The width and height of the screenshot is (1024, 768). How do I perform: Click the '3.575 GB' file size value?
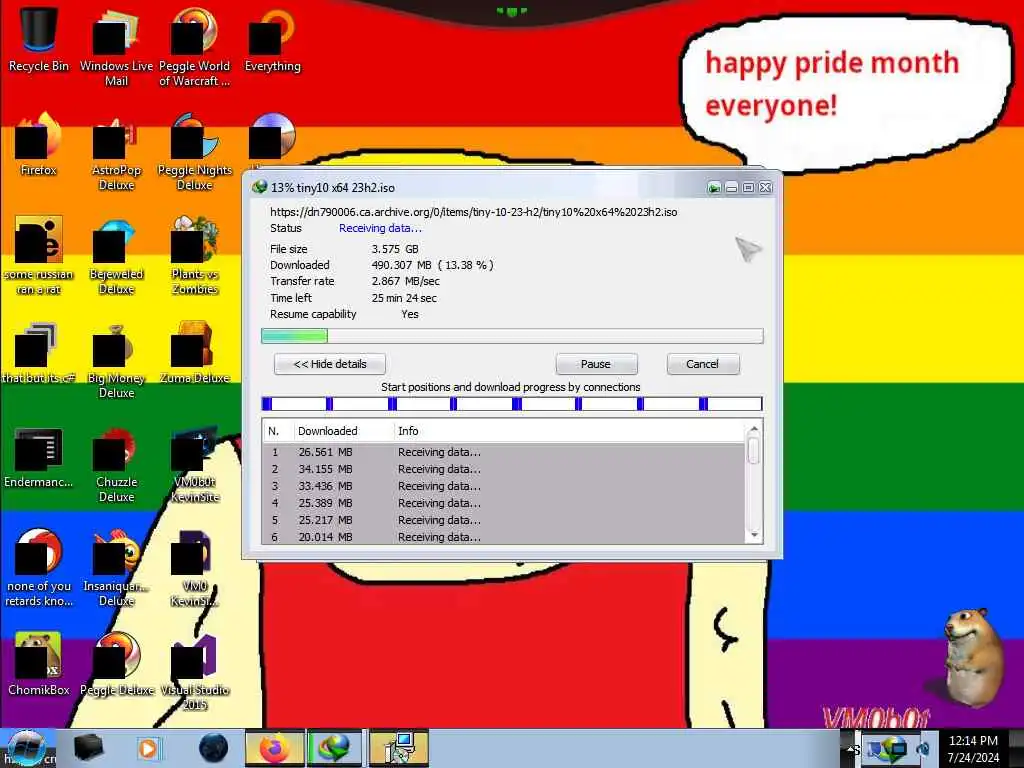394,249
